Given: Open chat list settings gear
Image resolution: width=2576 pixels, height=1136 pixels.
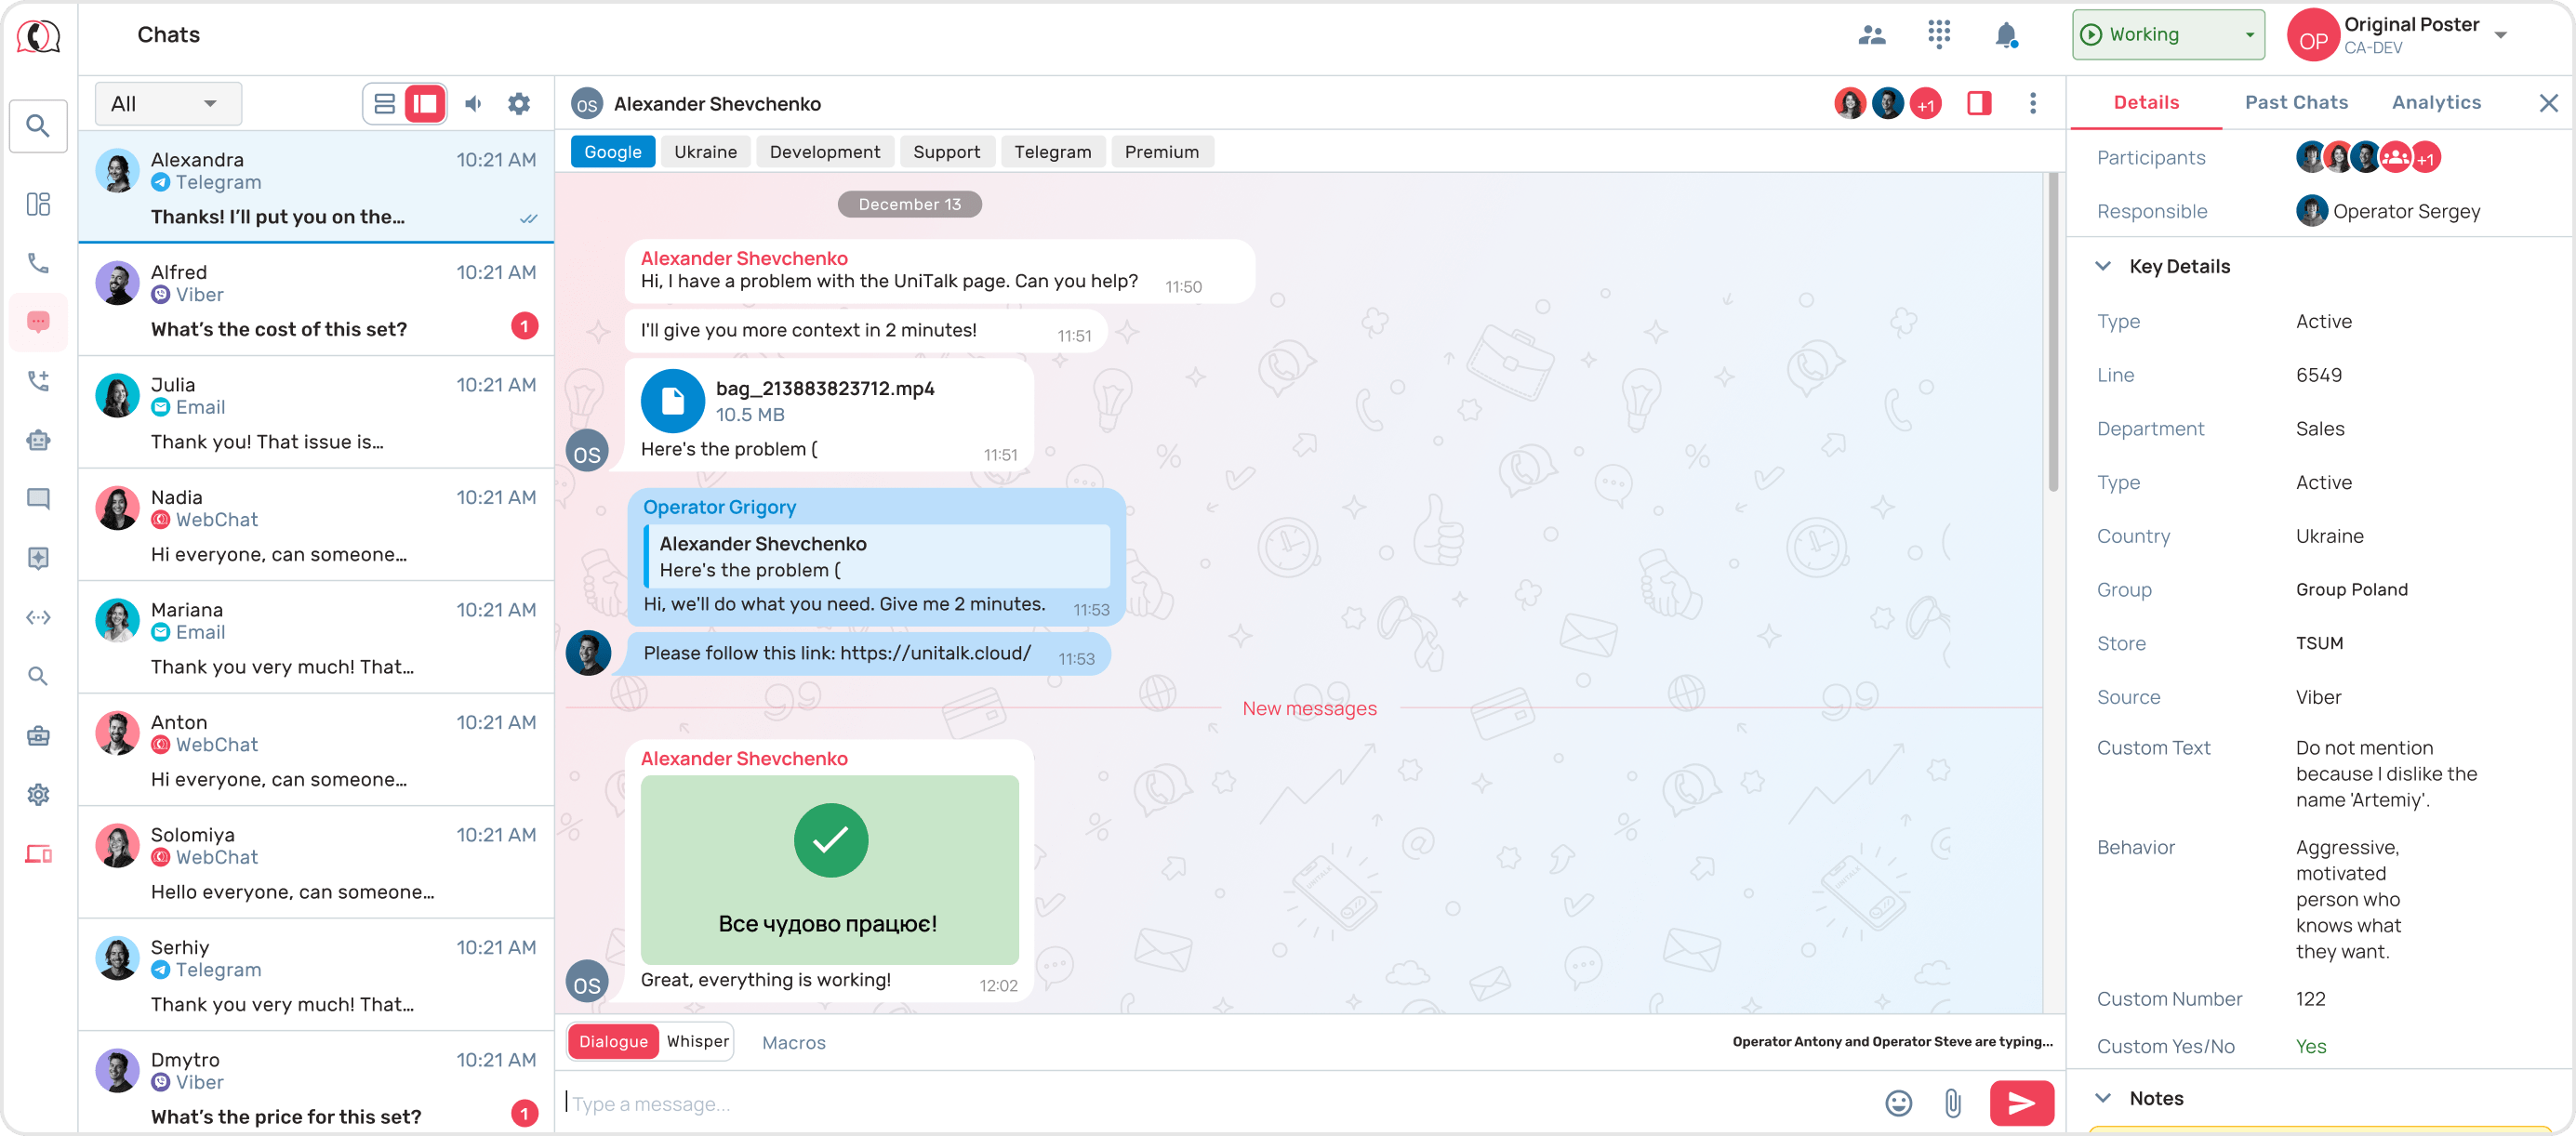Looking at the screenshot, I should tap(518, 104).
